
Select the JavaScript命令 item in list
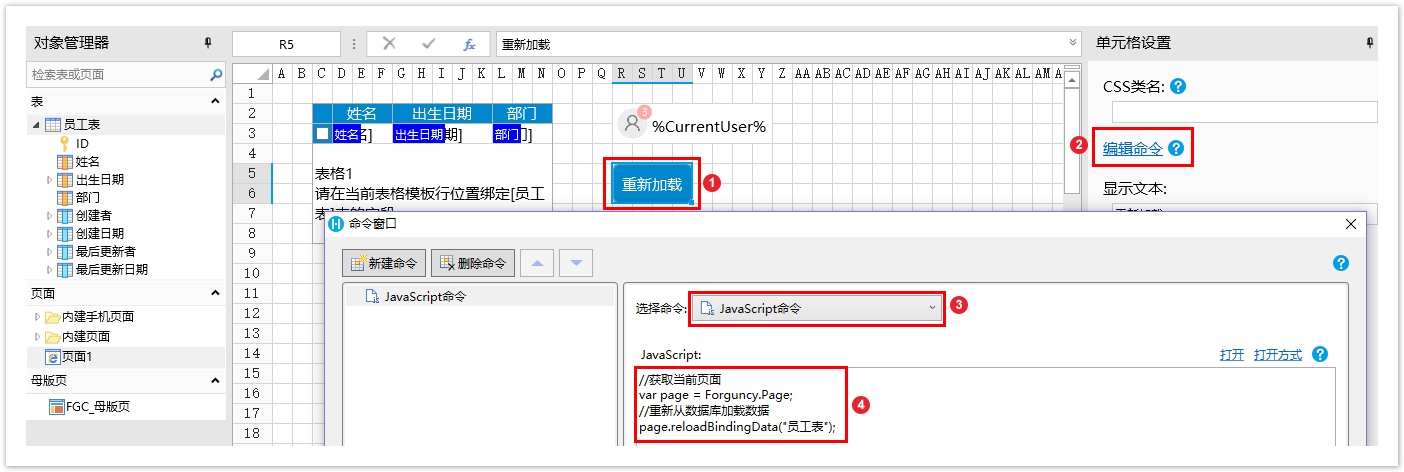pos(424,296)
